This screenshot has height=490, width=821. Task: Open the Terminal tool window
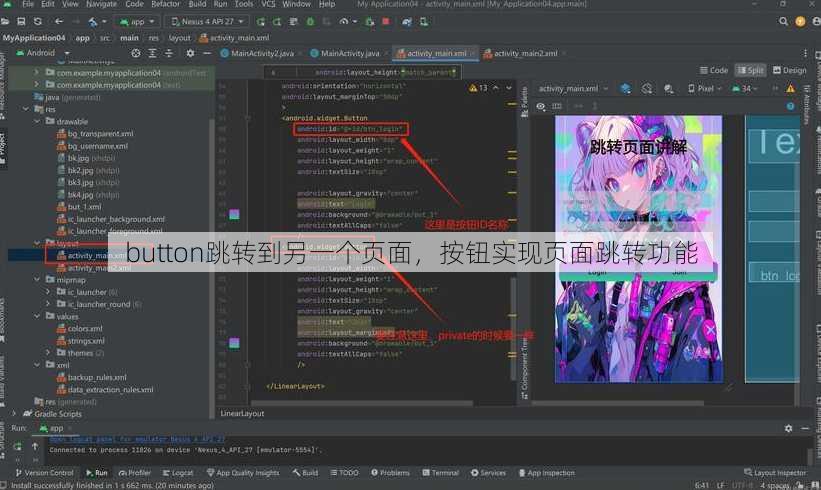tap(440, 473)
